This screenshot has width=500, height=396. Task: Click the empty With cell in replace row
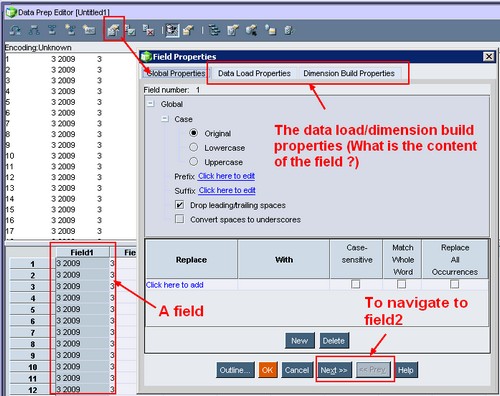(284, 285)
